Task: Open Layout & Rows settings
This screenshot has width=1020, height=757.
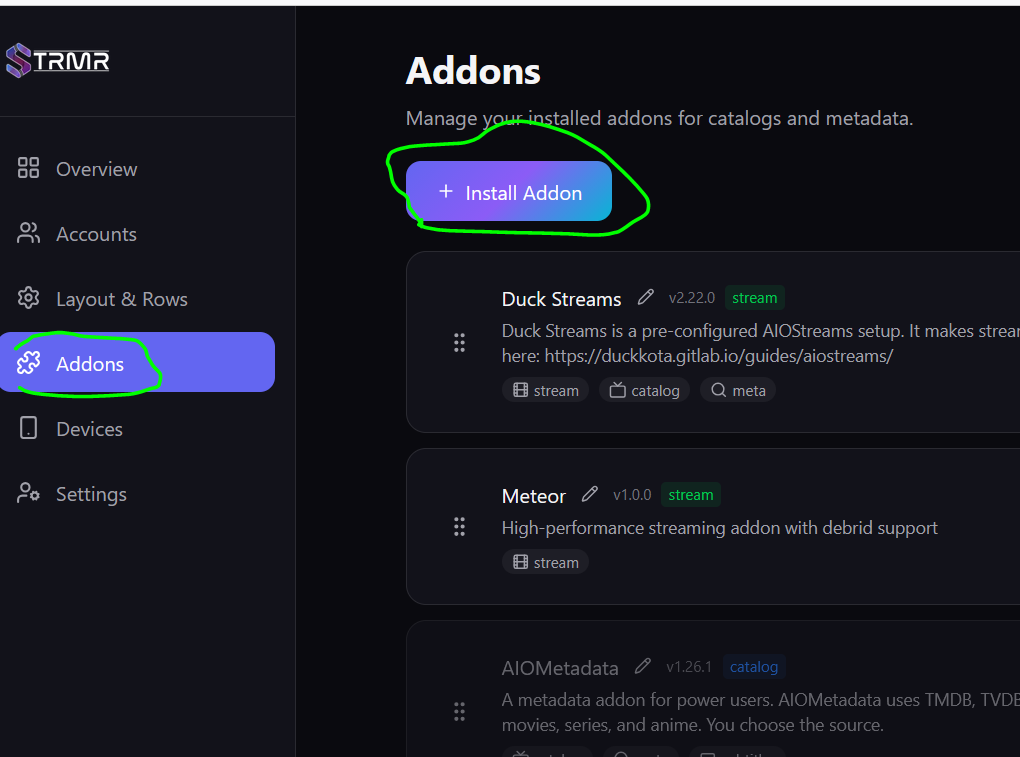Action: tap(121, 299)
